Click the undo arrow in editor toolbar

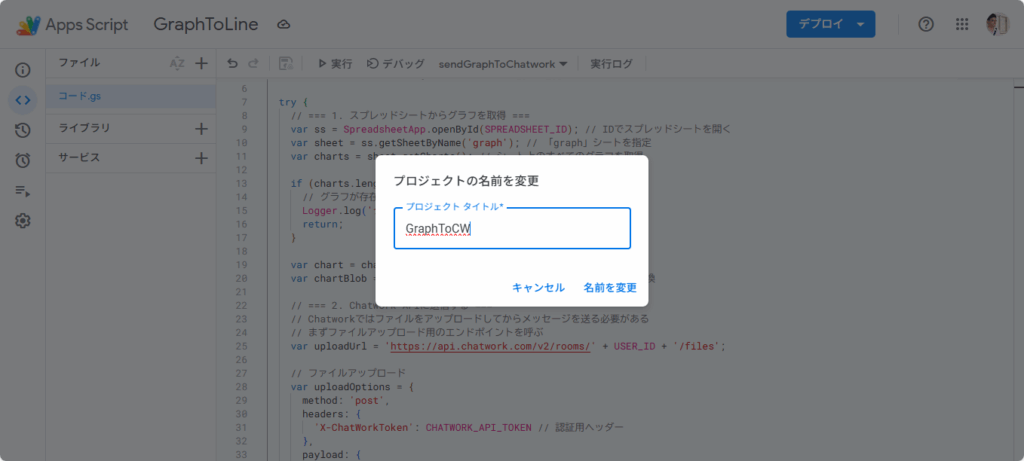coord(232,64)
